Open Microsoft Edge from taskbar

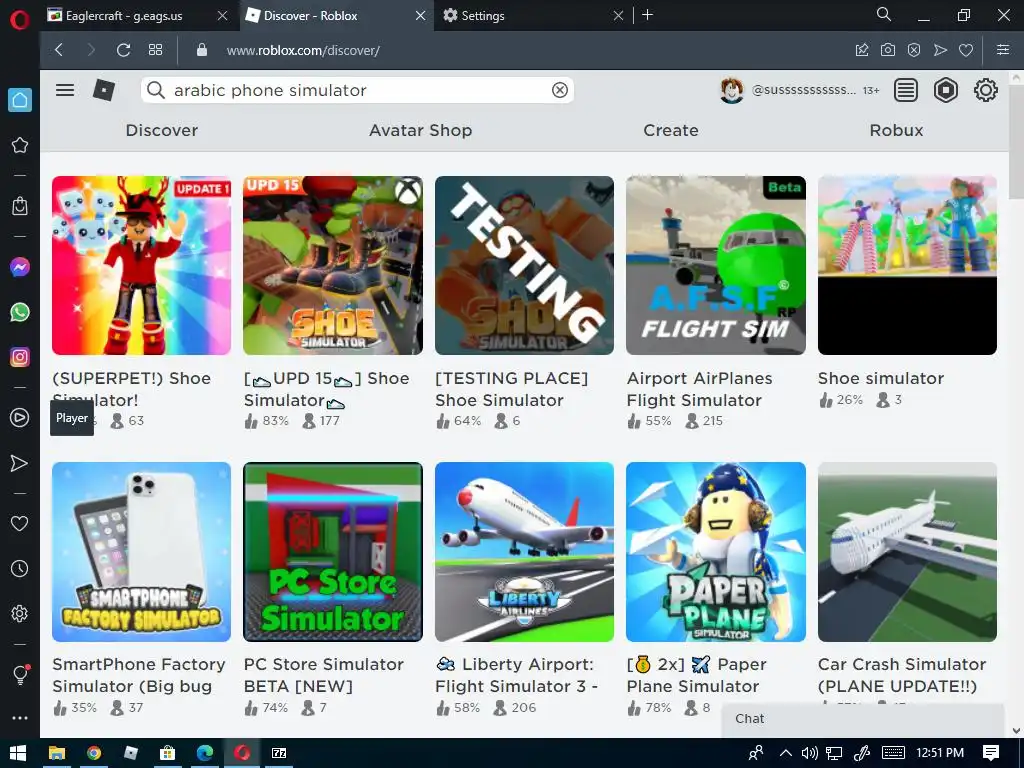tap(205, 753)
